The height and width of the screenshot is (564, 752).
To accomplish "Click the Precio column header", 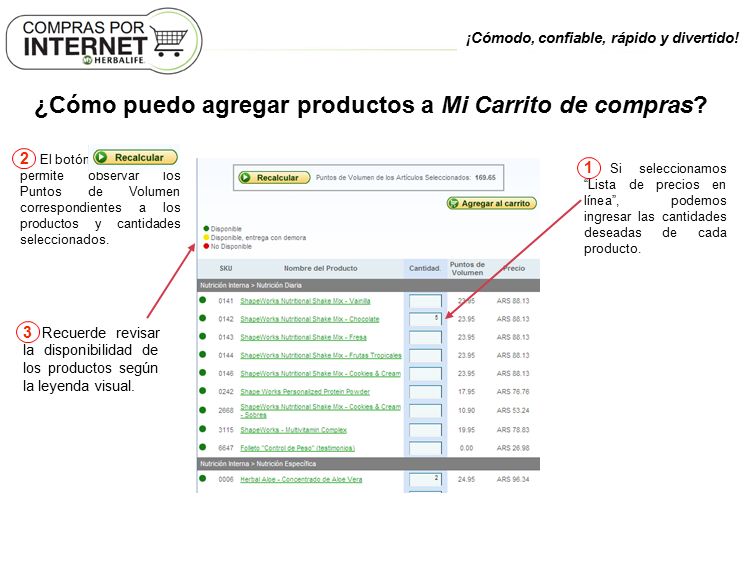I will click(514, 268).
